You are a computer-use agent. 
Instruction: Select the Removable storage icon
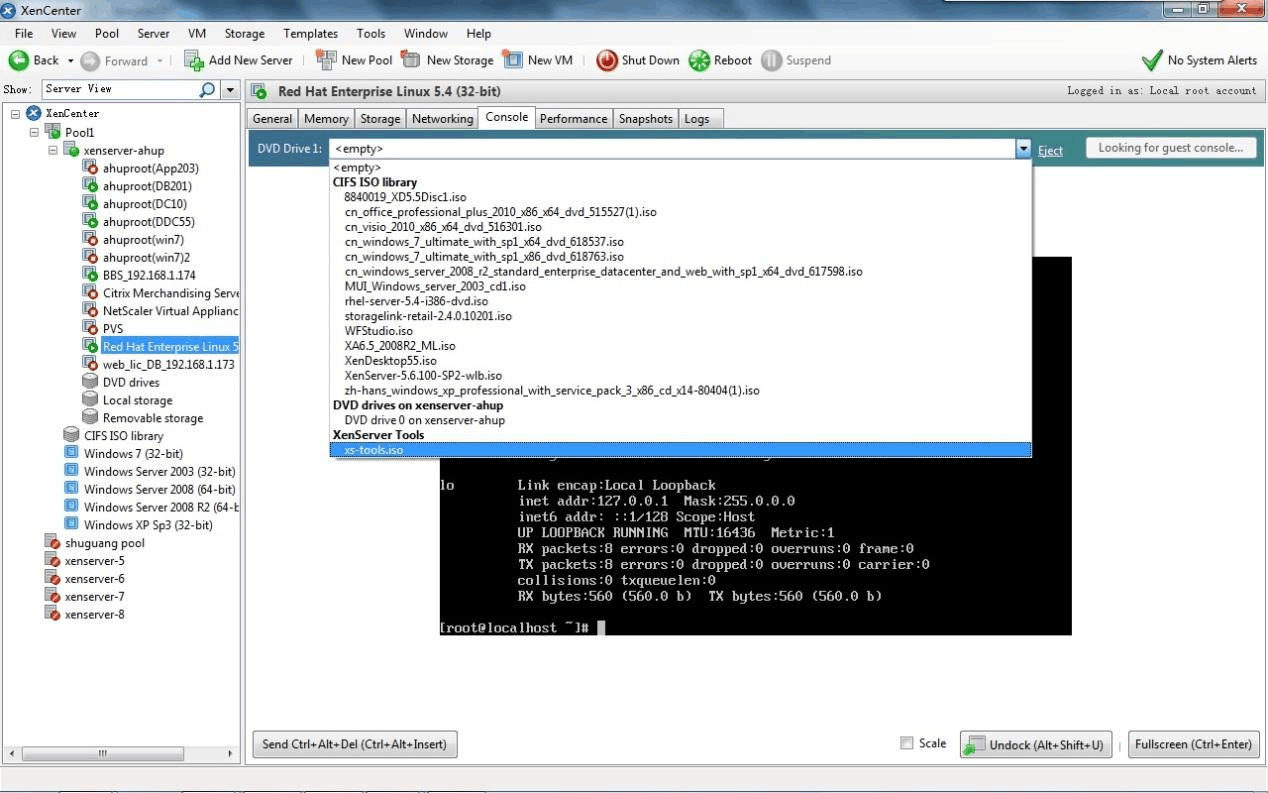[90, 418]
